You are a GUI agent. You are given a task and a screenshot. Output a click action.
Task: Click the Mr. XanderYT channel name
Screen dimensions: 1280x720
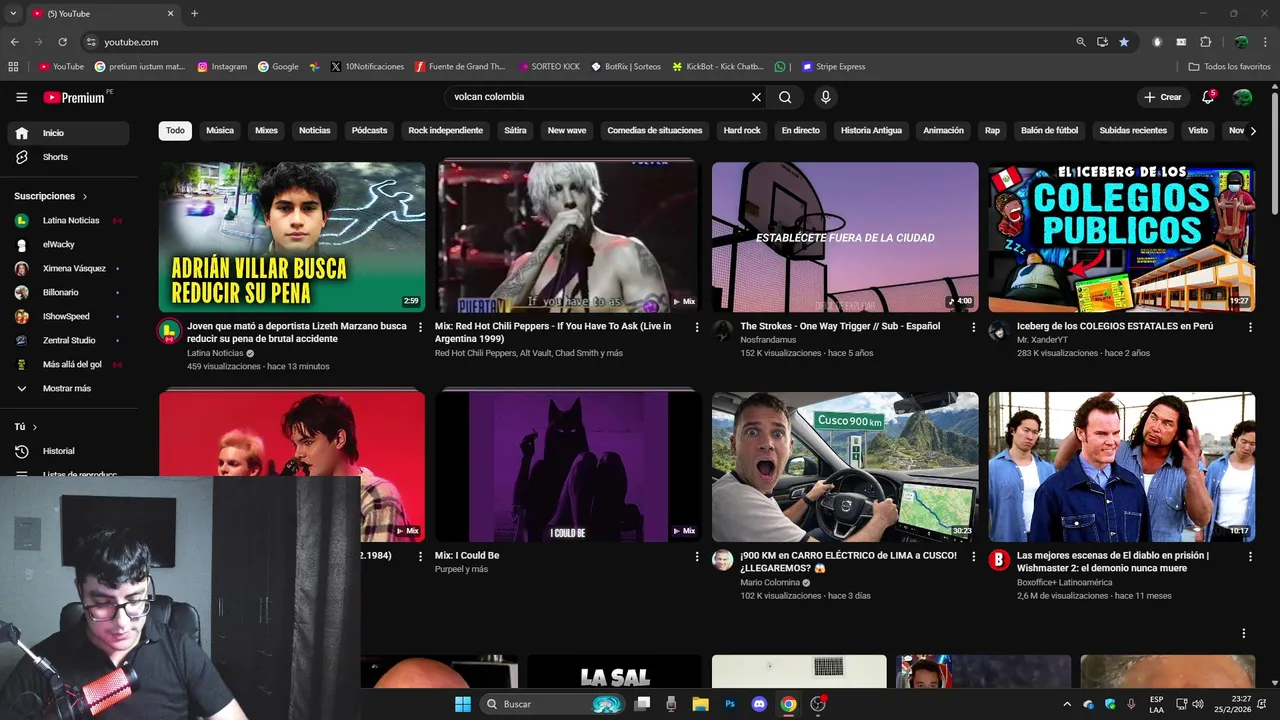pos(1042,340)
